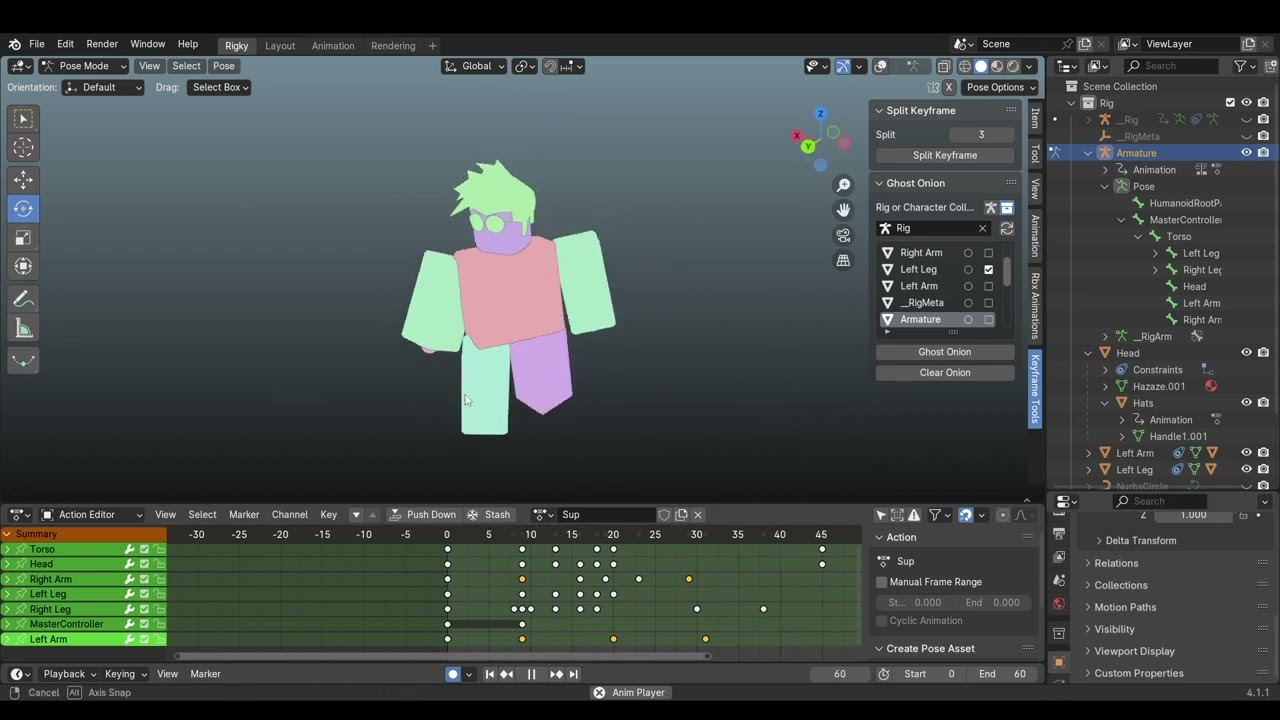
Task: Click the Clear Onion button
Action: pyautogui.click(x=944, y=373)
